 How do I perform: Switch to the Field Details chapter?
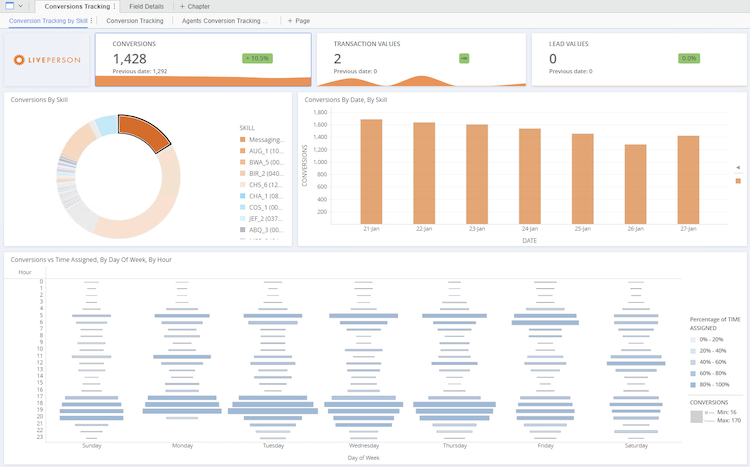[146, 6]
